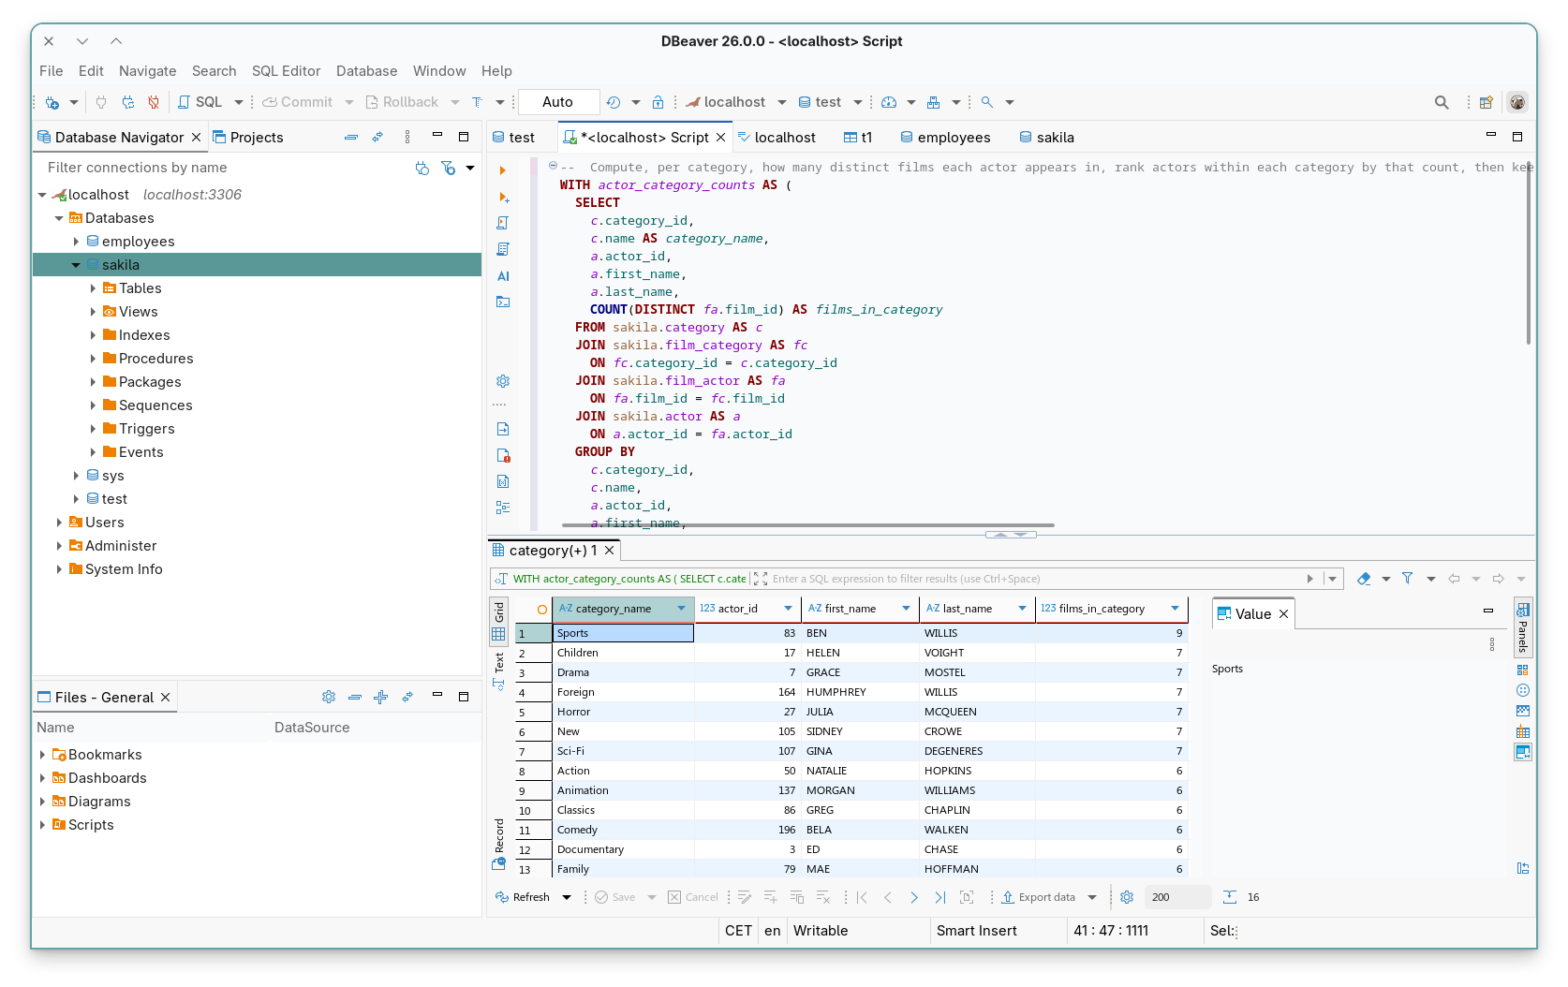
Task: Jump to the last result page arrow
Action: tap(940, 897)
